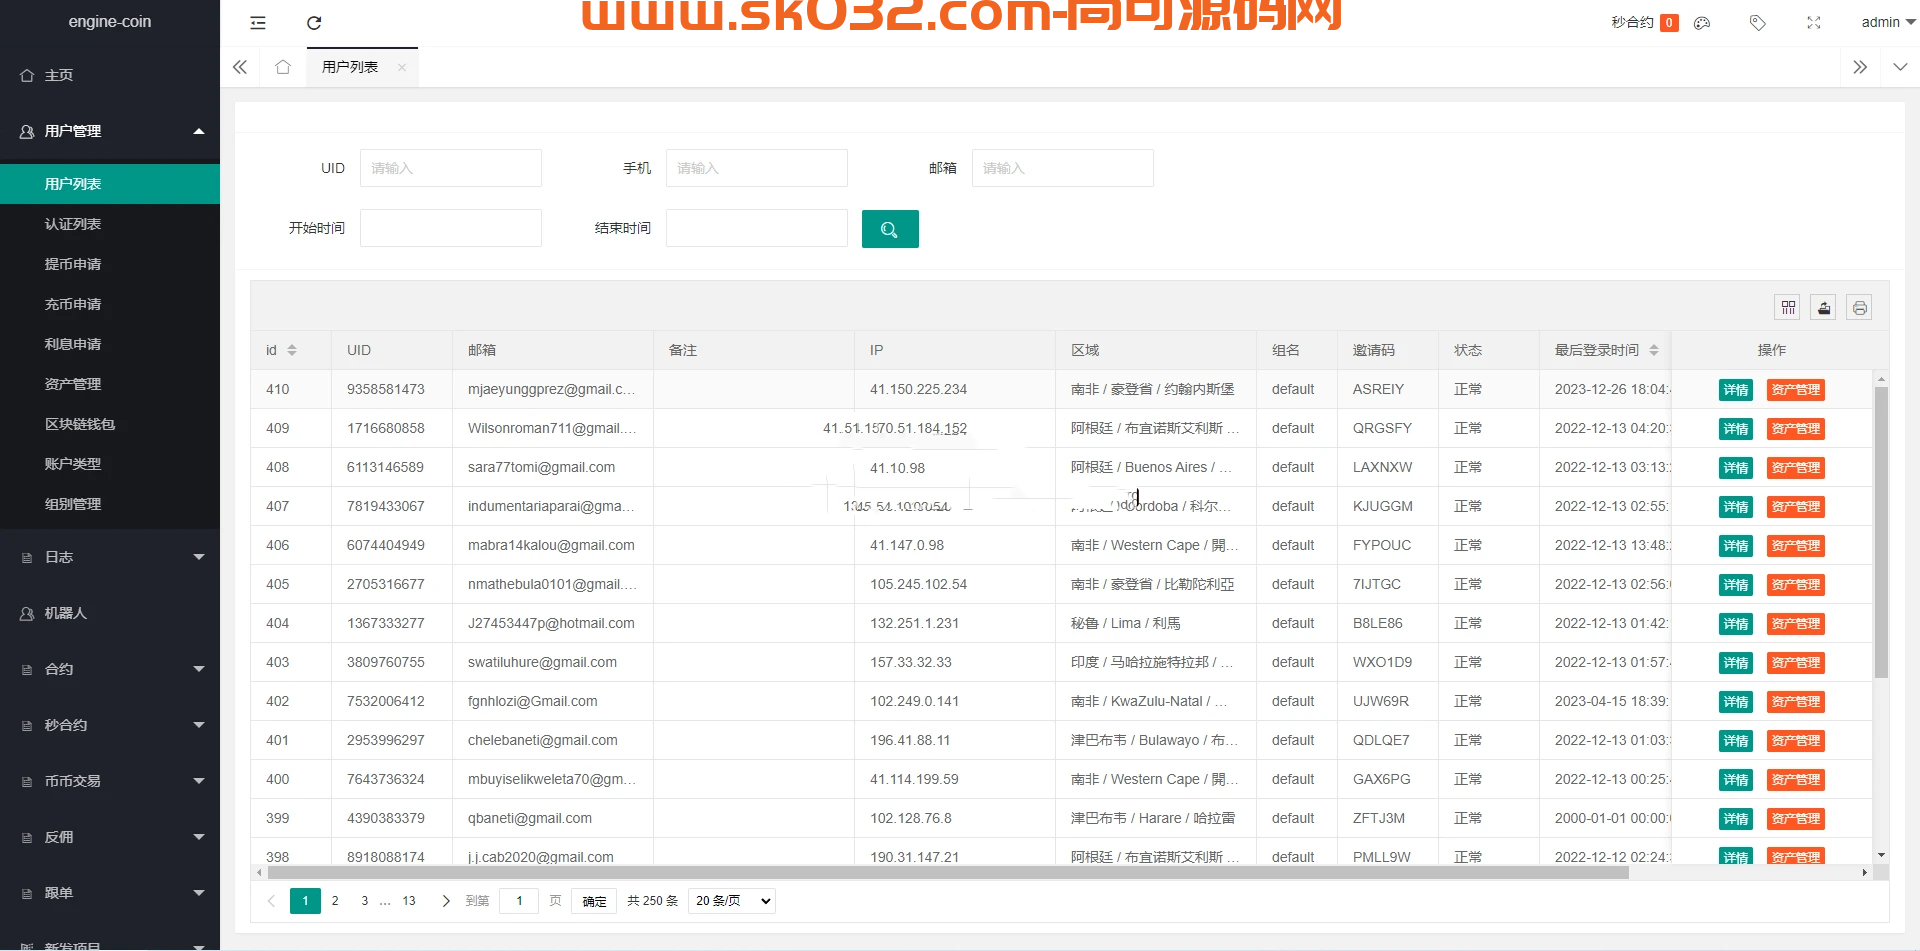1920x951 pixels.
Task: Click 详情 for user id 405
Action: [1736, 585]
